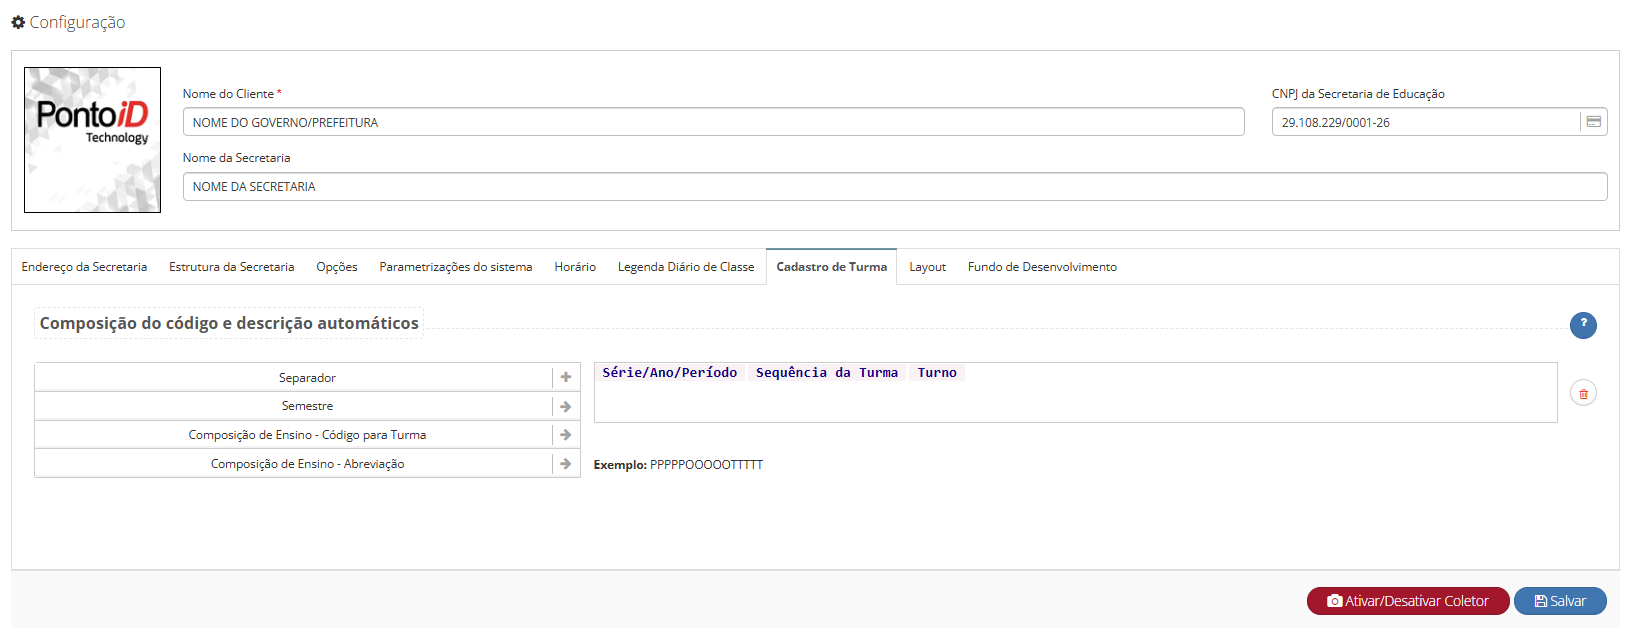Open the blue help question mark icon
Viewport: 1630px width, 638px height.
coord(1583,325)
